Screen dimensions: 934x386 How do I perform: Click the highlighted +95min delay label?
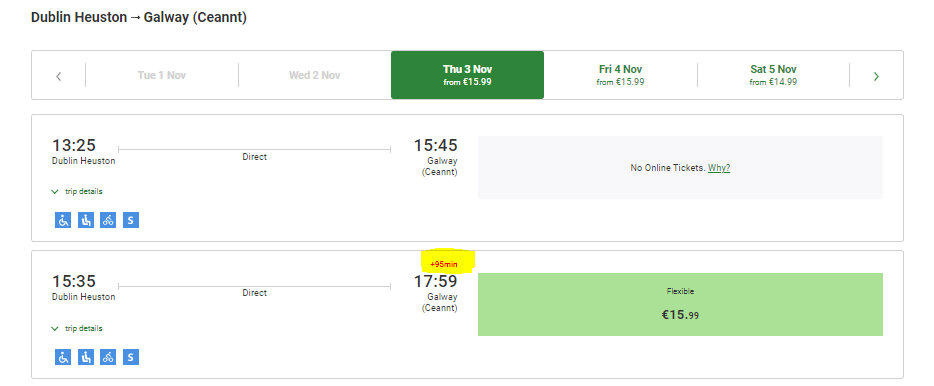coord(444,264)
